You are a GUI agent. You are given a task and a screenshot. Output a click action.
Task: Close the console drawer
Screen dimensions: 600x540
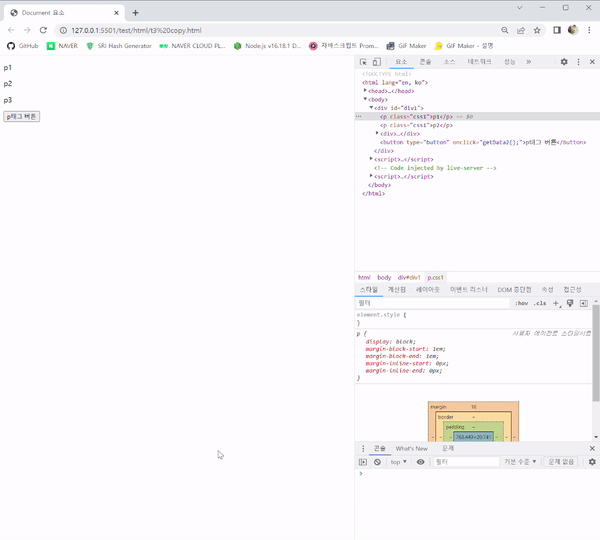pos(592,449)
